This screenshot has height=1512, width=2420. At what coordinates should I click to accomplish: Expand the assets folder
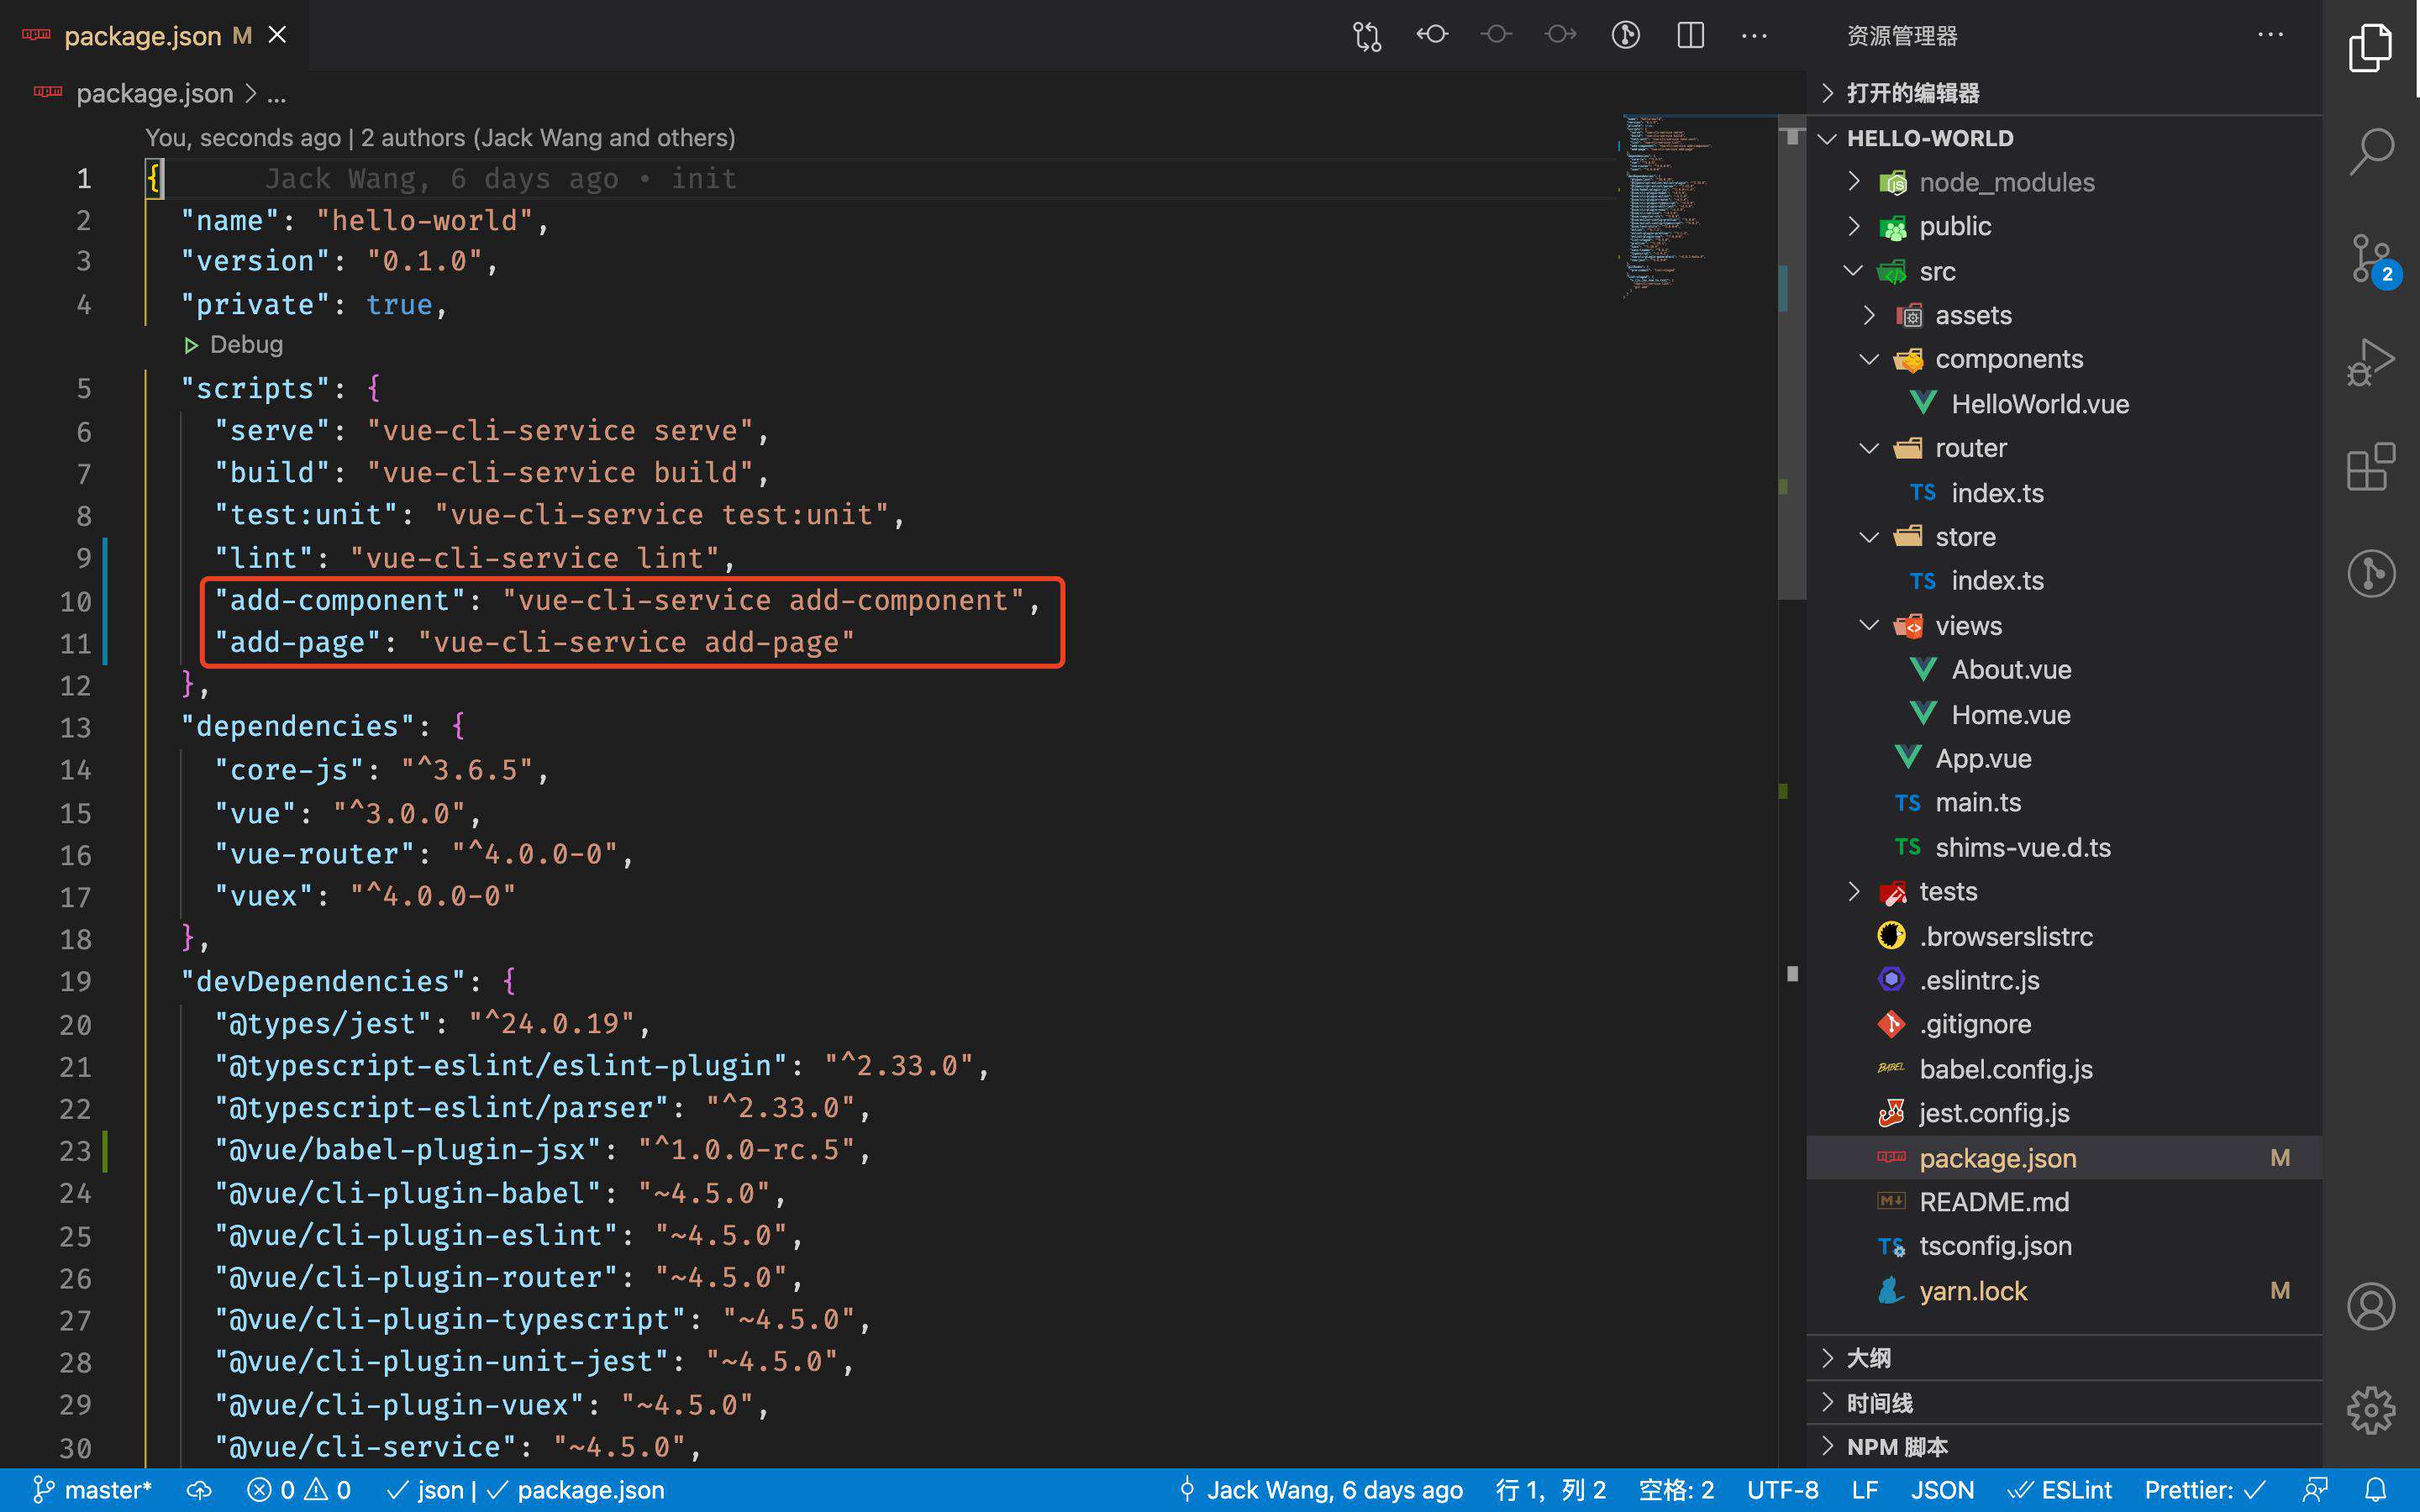click(2063, 315)
